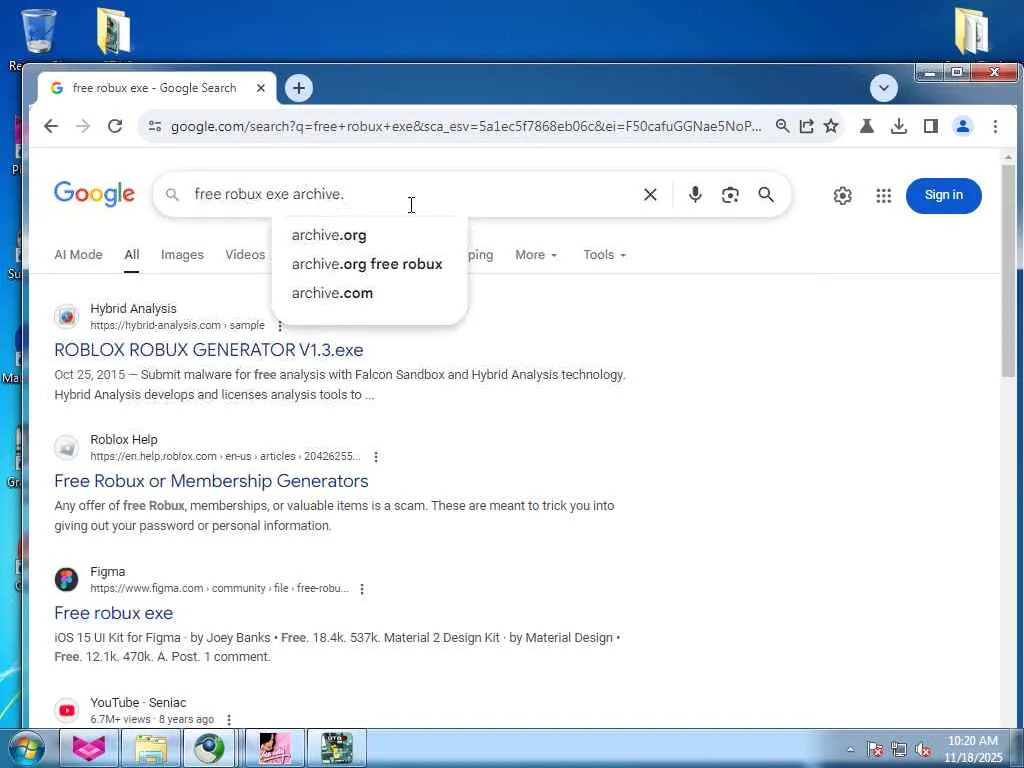Click the muted volume tray icon
The width and height of the screenshot is (1024, 768).
click(923, 749)
